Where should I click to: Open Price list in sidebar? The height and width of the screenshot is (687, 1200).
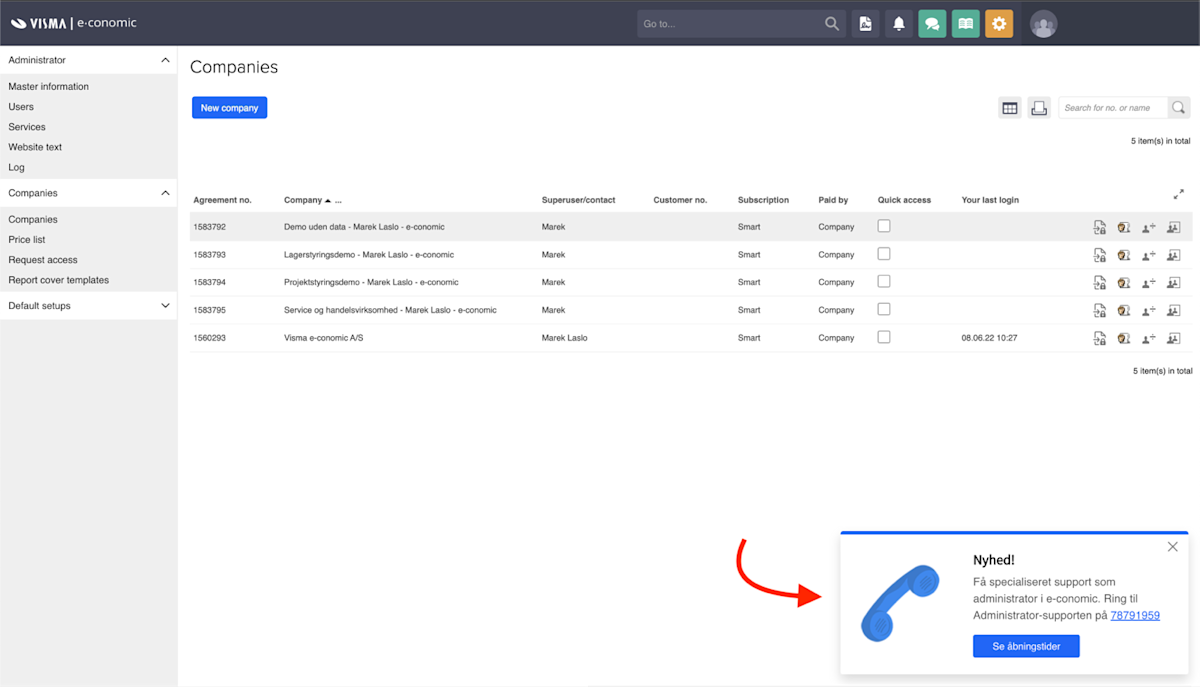click(x=27, y=240)
